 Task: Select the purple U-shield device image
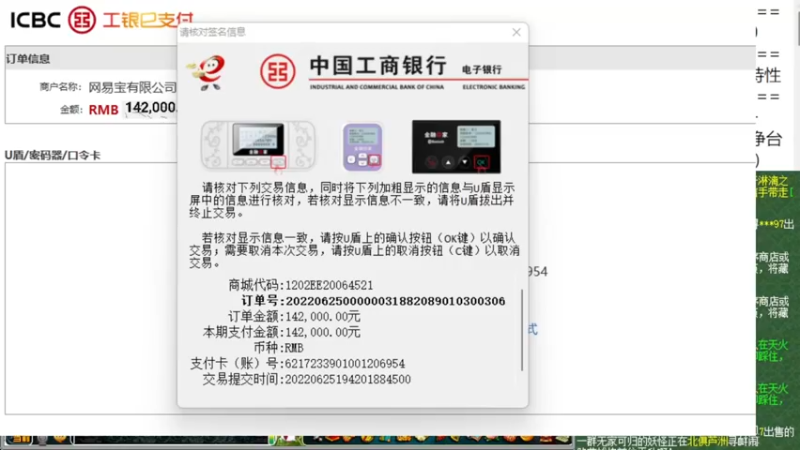[x=362, y=147]
